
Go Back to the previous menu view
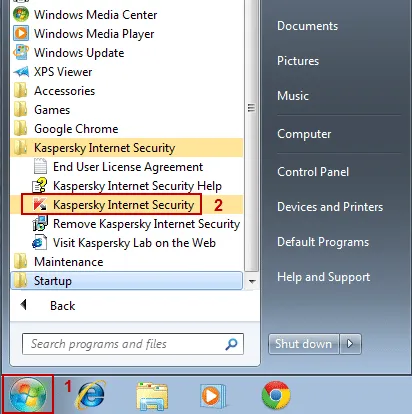pyautogui.click(x=49, y=305)
